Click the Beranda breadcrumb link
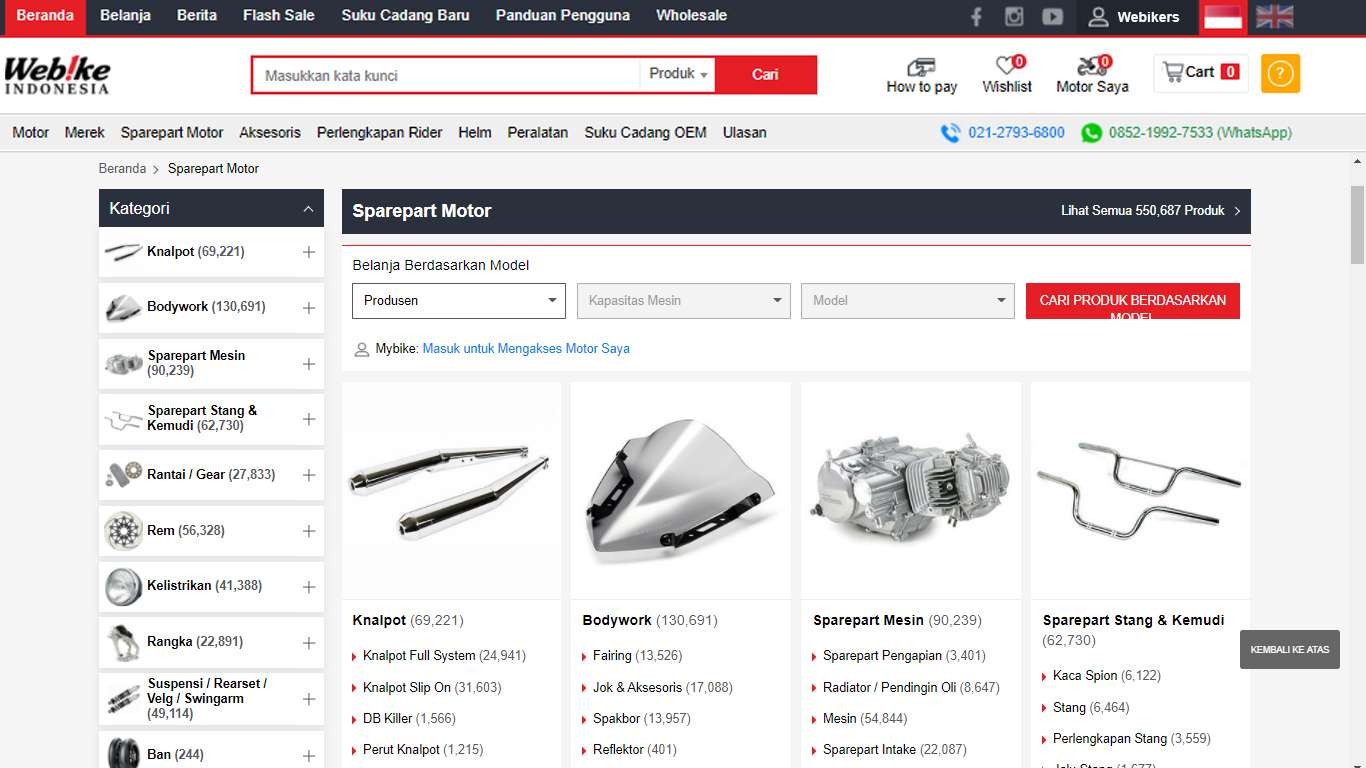Viewport: 1366px width, 768px height. click(122, 169)
